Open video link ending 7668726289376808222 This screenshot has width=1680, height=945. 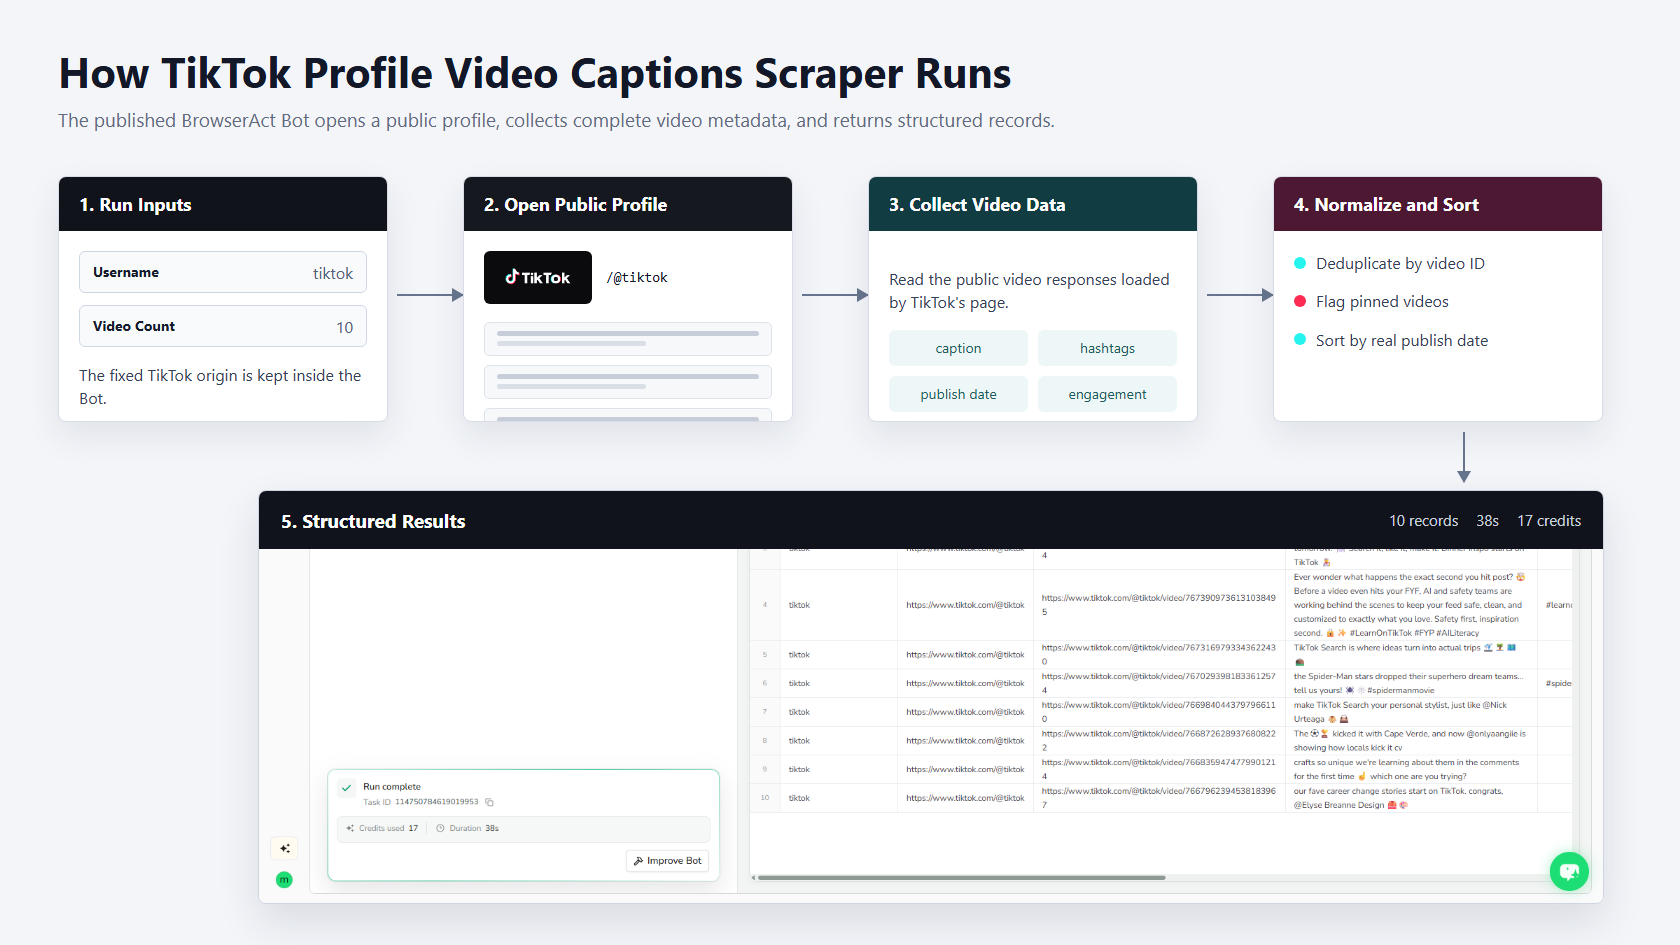tap(1158, 740)
